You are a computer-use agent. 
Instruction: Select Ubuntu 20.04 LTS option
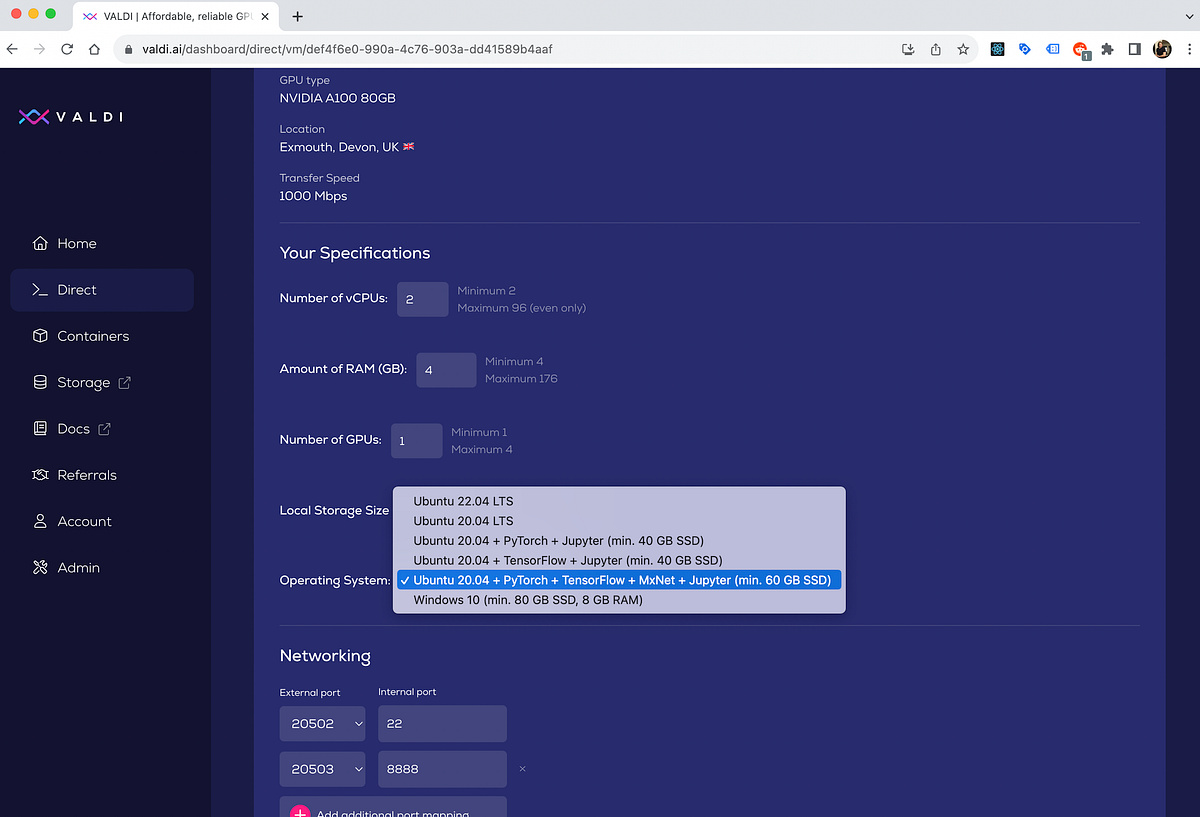click(x=620, y=521)
